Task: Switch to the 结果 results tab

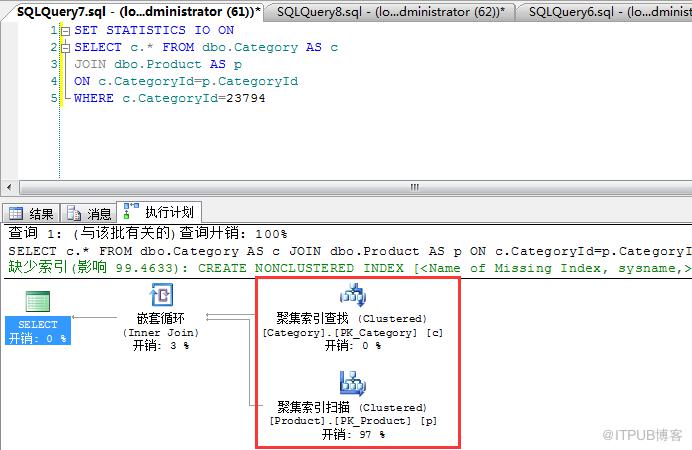Action: tap(31, 214)
